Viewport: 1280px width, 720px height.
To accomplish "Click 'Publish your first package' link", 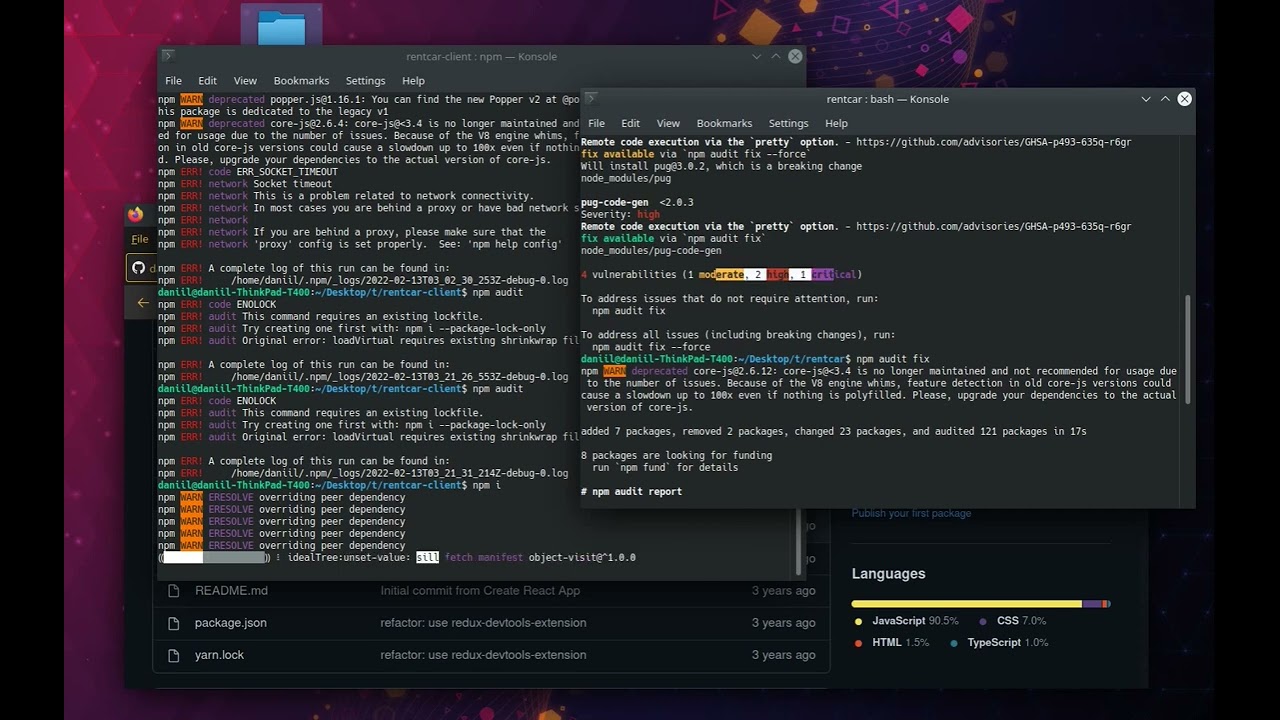I will click(911, 513).
